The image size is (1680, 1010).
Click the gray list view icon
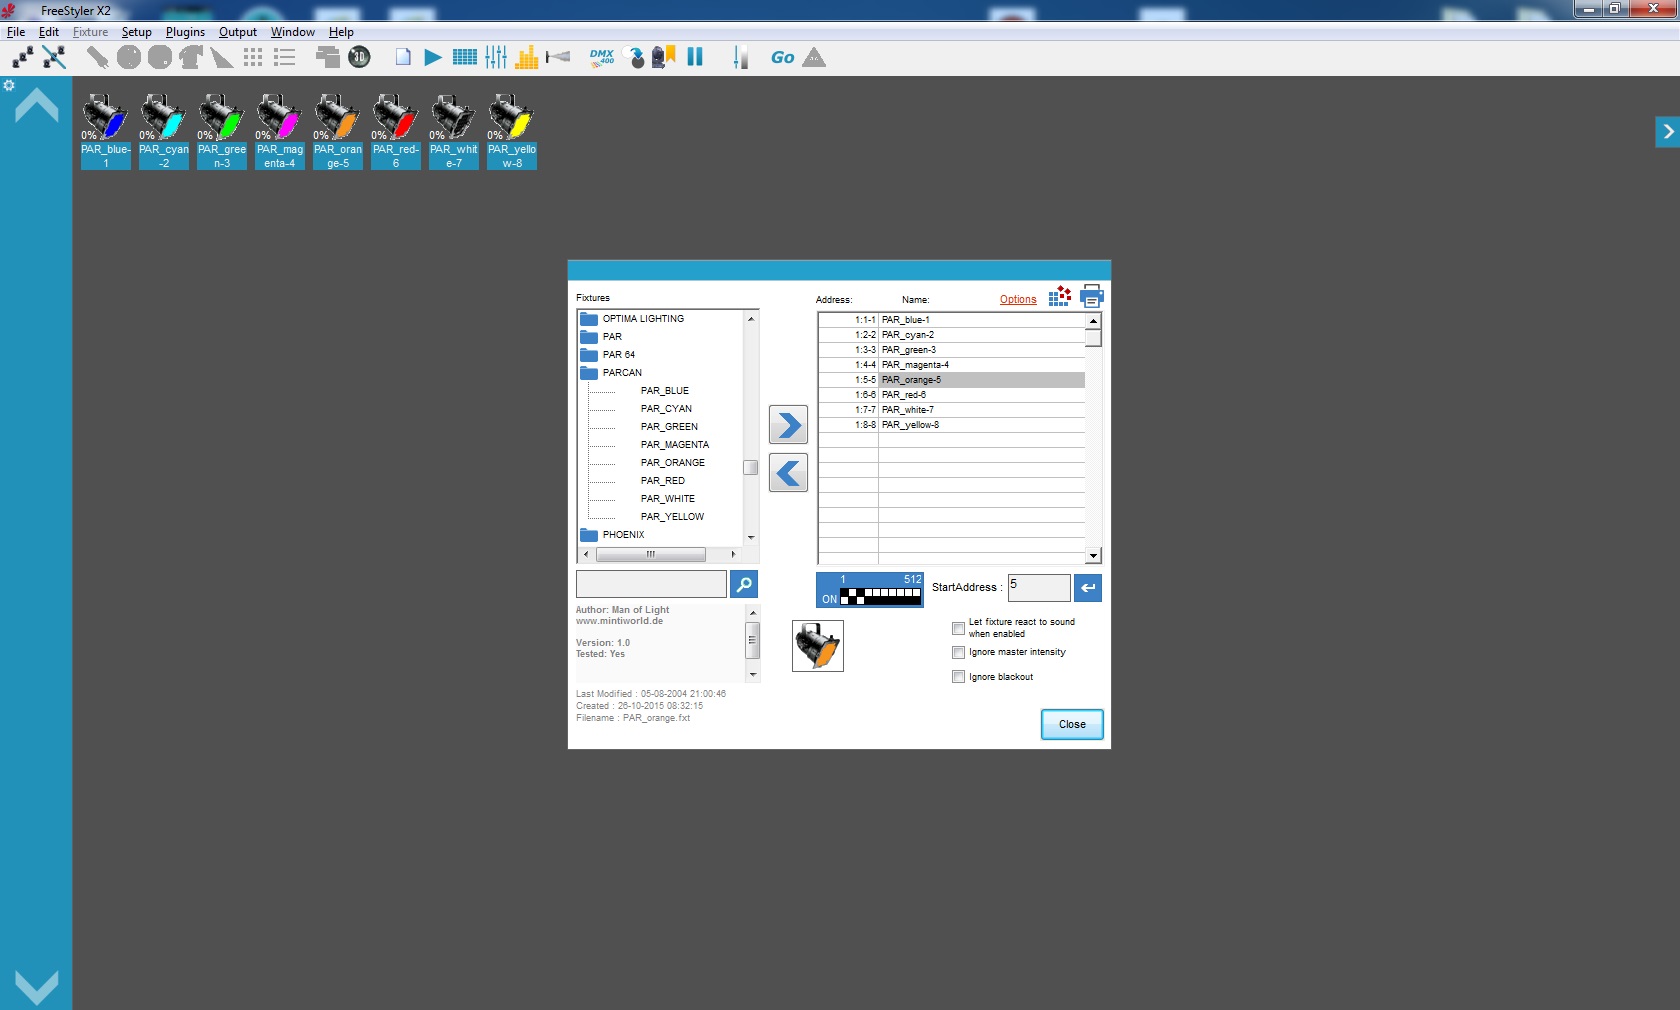point(285,57)
